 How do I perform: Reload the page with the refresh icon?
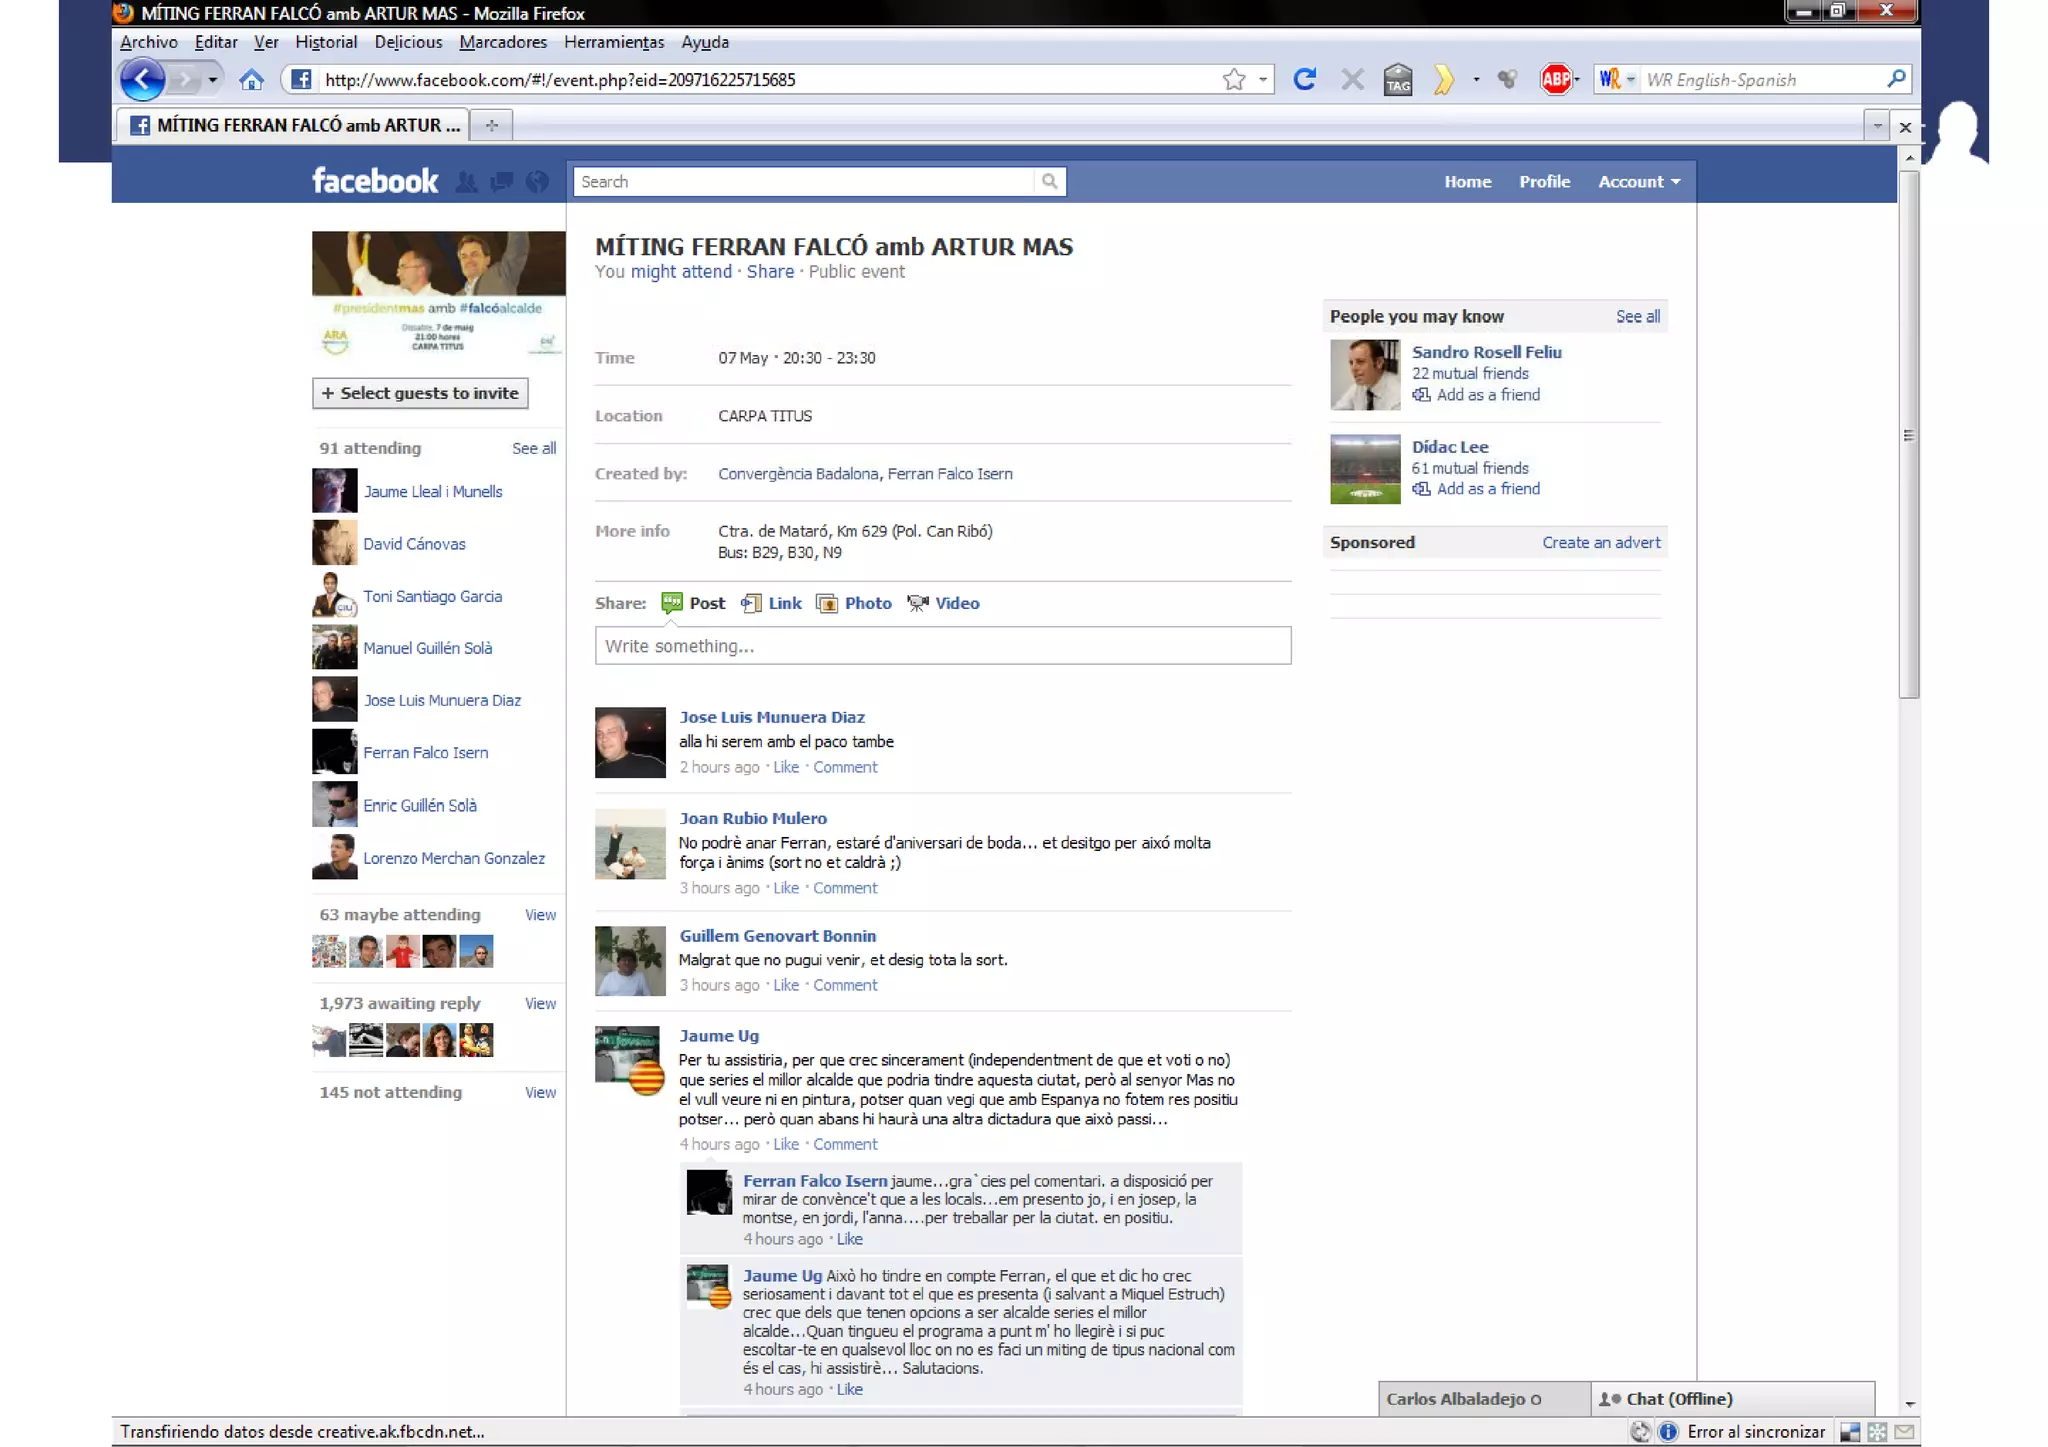pos(1304,79)
